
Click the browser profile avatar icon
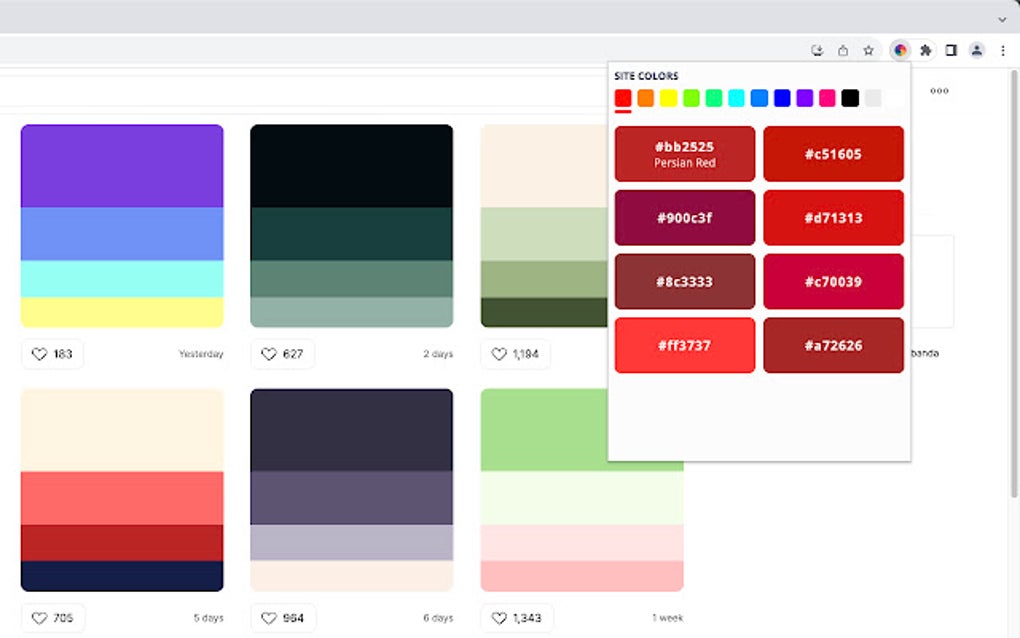tap(975, 49)
